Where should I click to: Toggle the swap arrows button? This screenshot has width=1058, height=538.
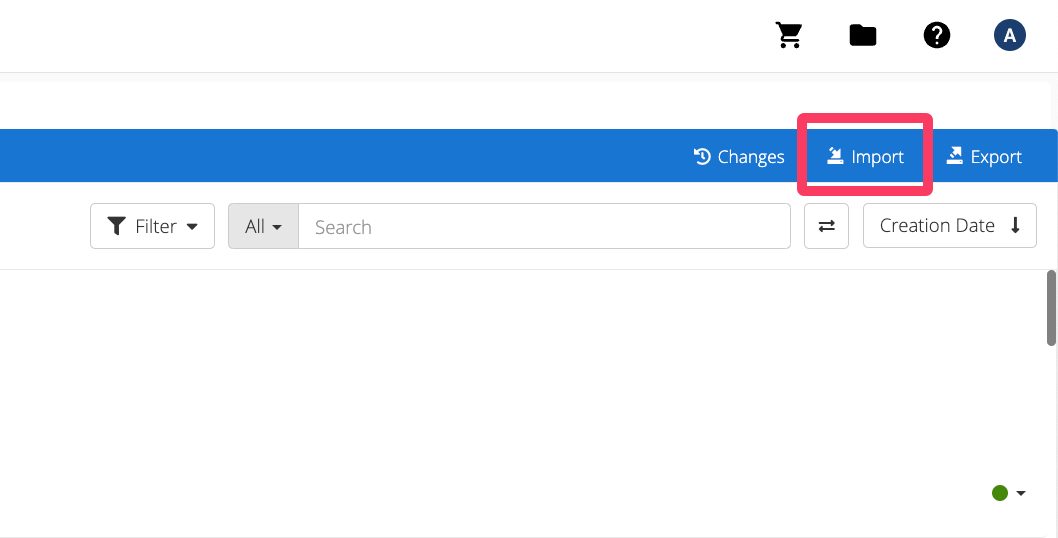[827, 226]
